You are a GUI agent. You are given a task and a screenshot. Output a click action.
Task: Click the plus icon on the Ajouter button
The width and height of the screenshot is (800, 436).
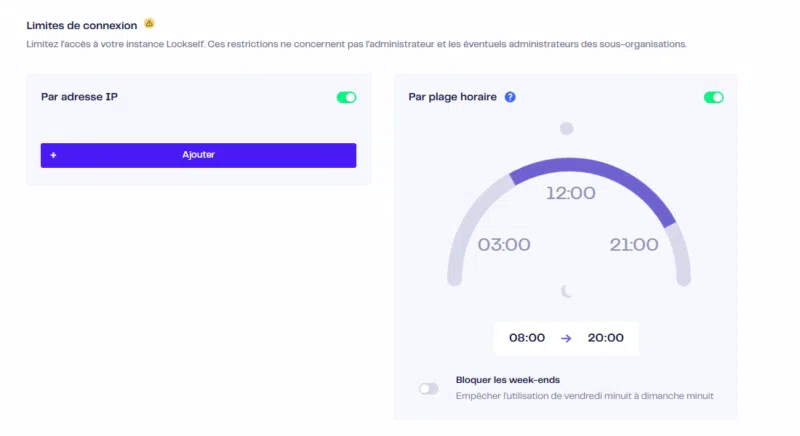(x=53, y=155)
